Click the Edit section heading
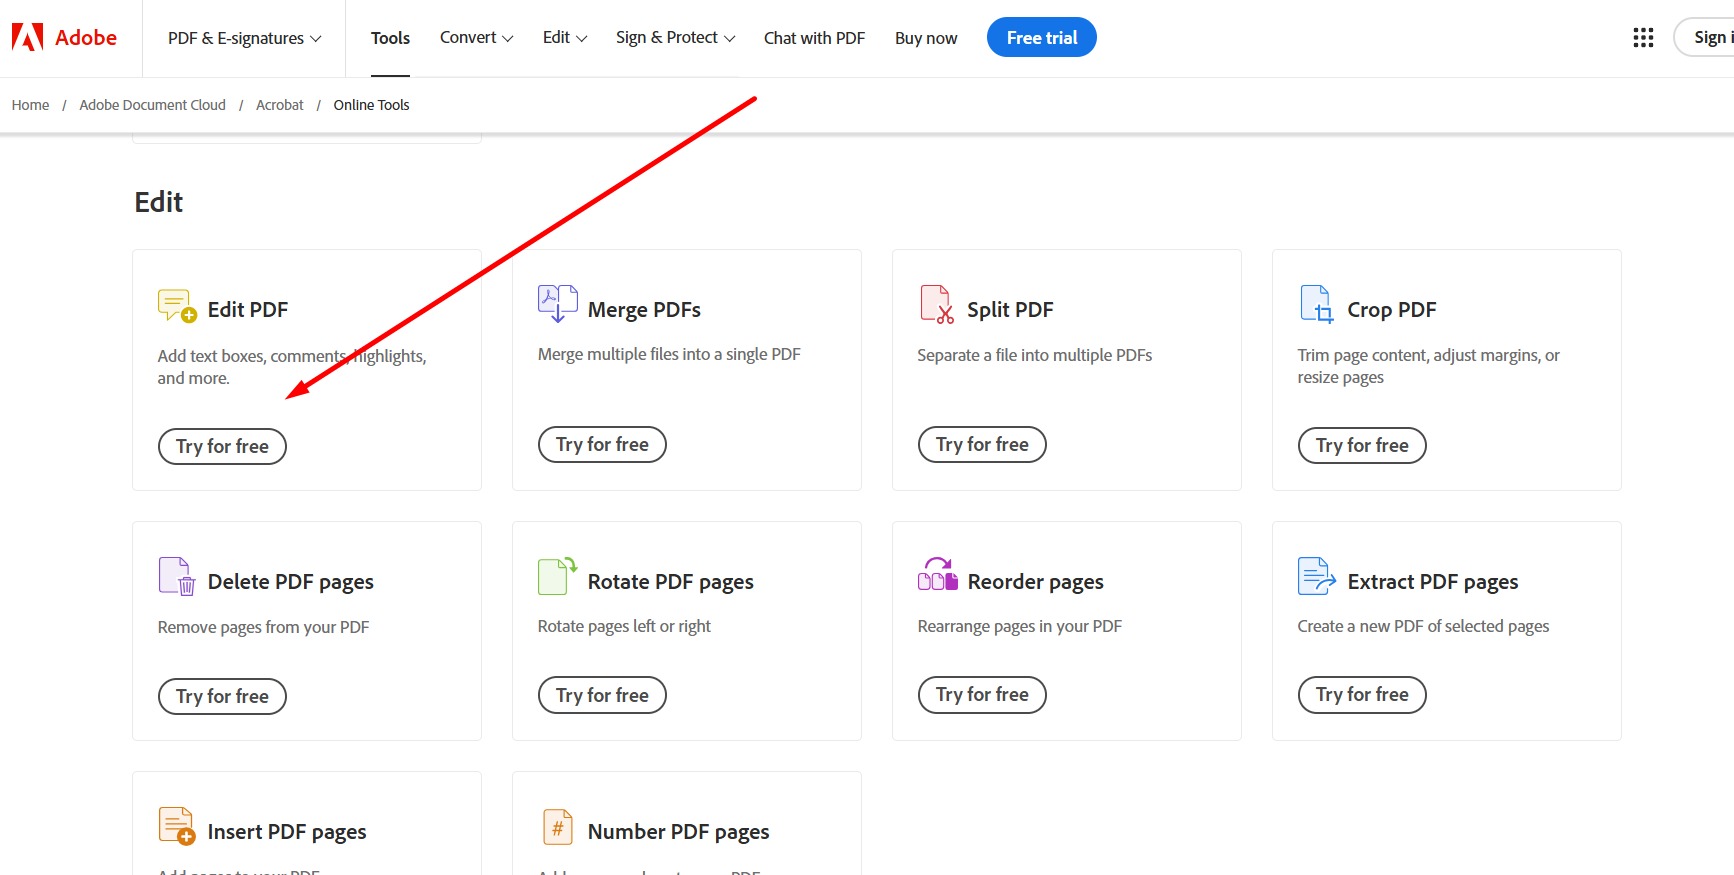The height and width of the screenshot is (875, 1734). [x=158, y=202]
